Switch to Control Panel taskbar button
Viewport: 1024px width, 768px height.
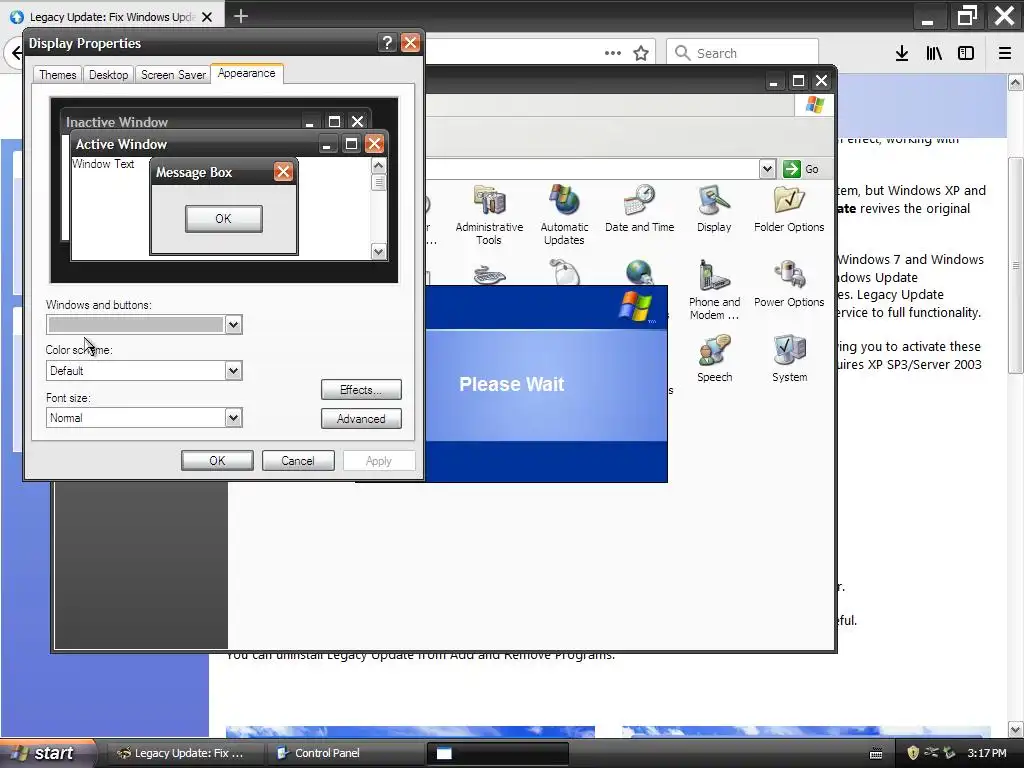[x=344, y=753]
